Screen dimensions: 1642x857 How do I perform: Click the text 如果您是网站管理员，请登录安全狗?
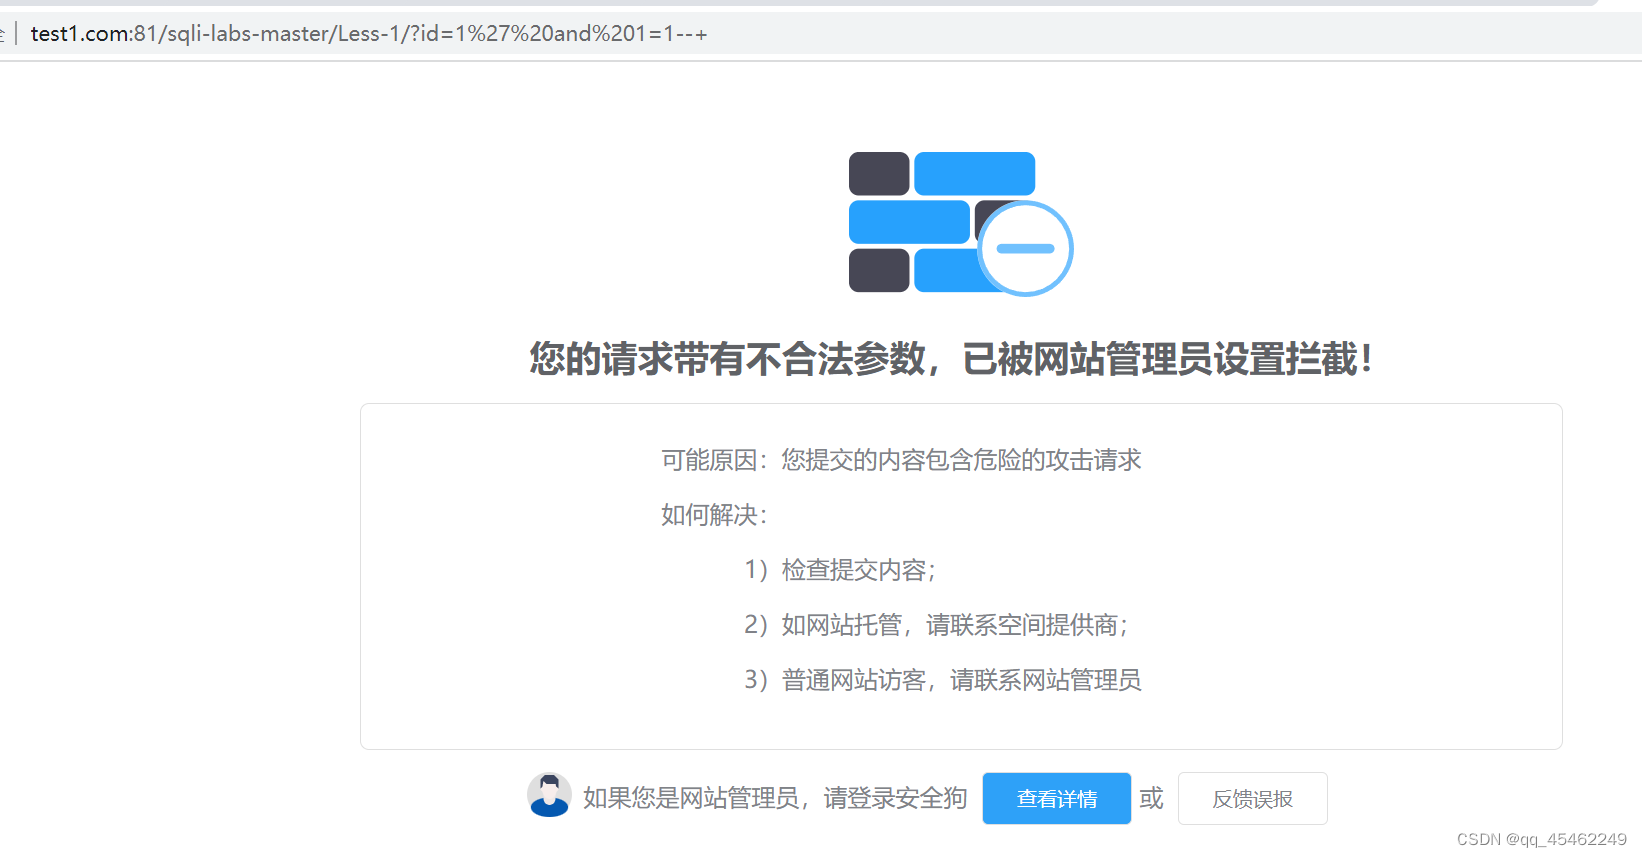(775, 798)
